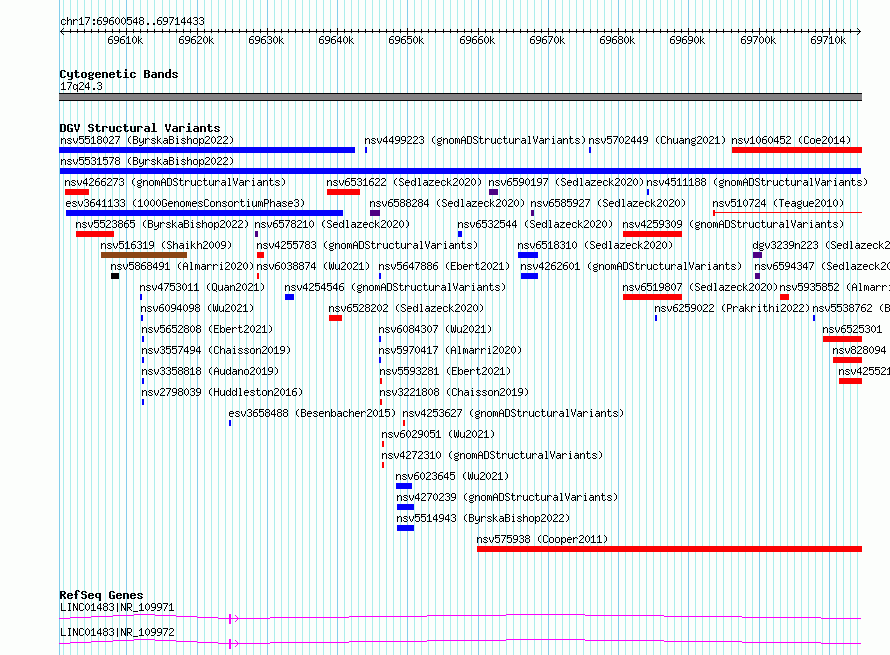Click the nsv4753011 (Quan2021) label
The height and width of the screenshot is (655, 890).
click(203, 287)
